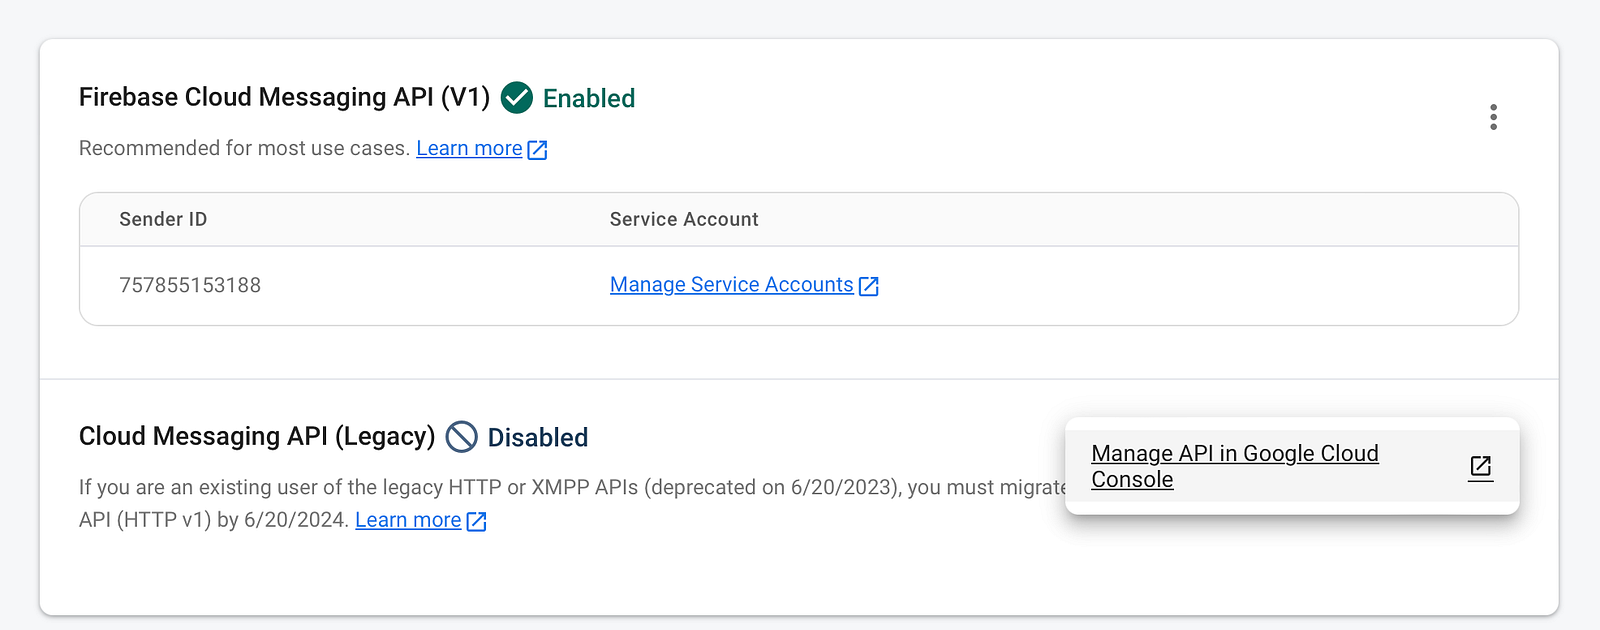Select Manage API in Google Cloud Console
This screenshot has height=630, width=1600.
[1292, 466]
